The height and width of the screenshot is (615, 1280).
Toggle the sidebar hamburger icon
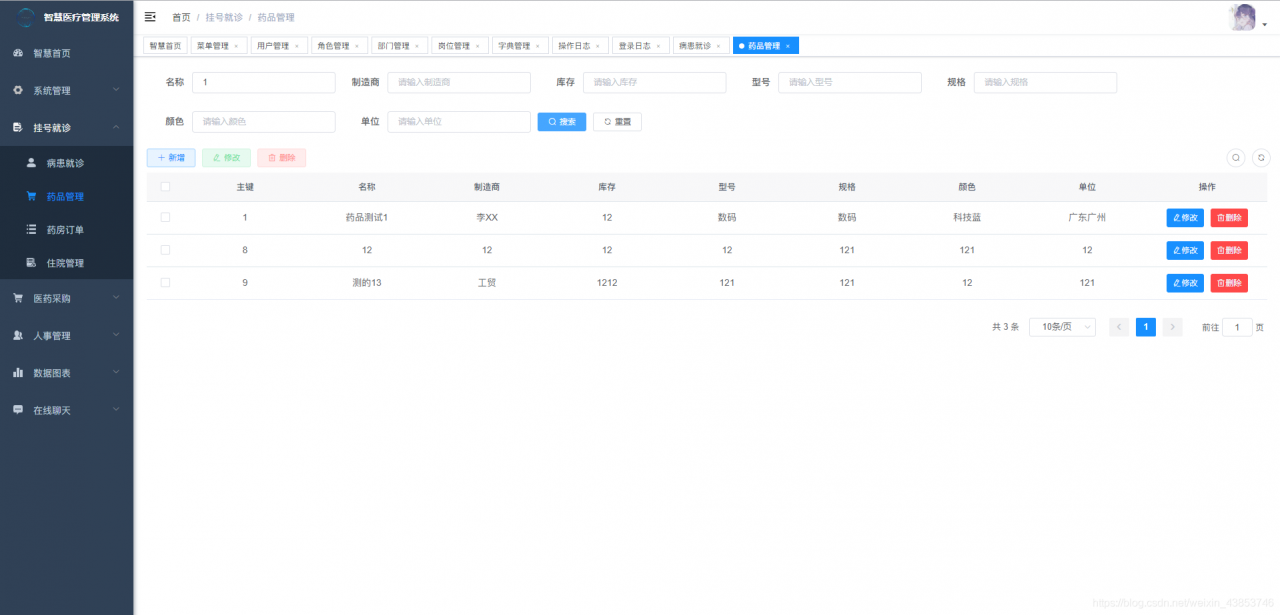pyautogui.click(x=150, y=17)
